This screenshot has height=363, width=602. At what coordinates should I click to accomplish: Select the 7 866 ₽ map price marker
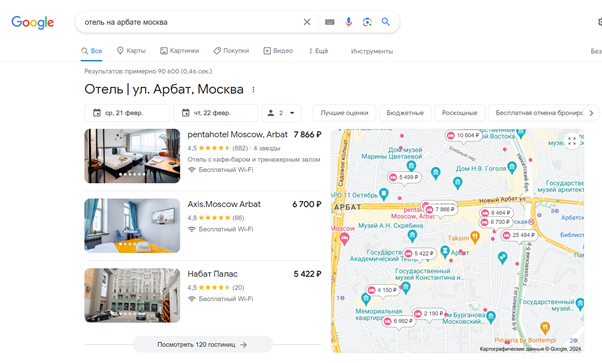pyautogui.click(x=440, y=209)
